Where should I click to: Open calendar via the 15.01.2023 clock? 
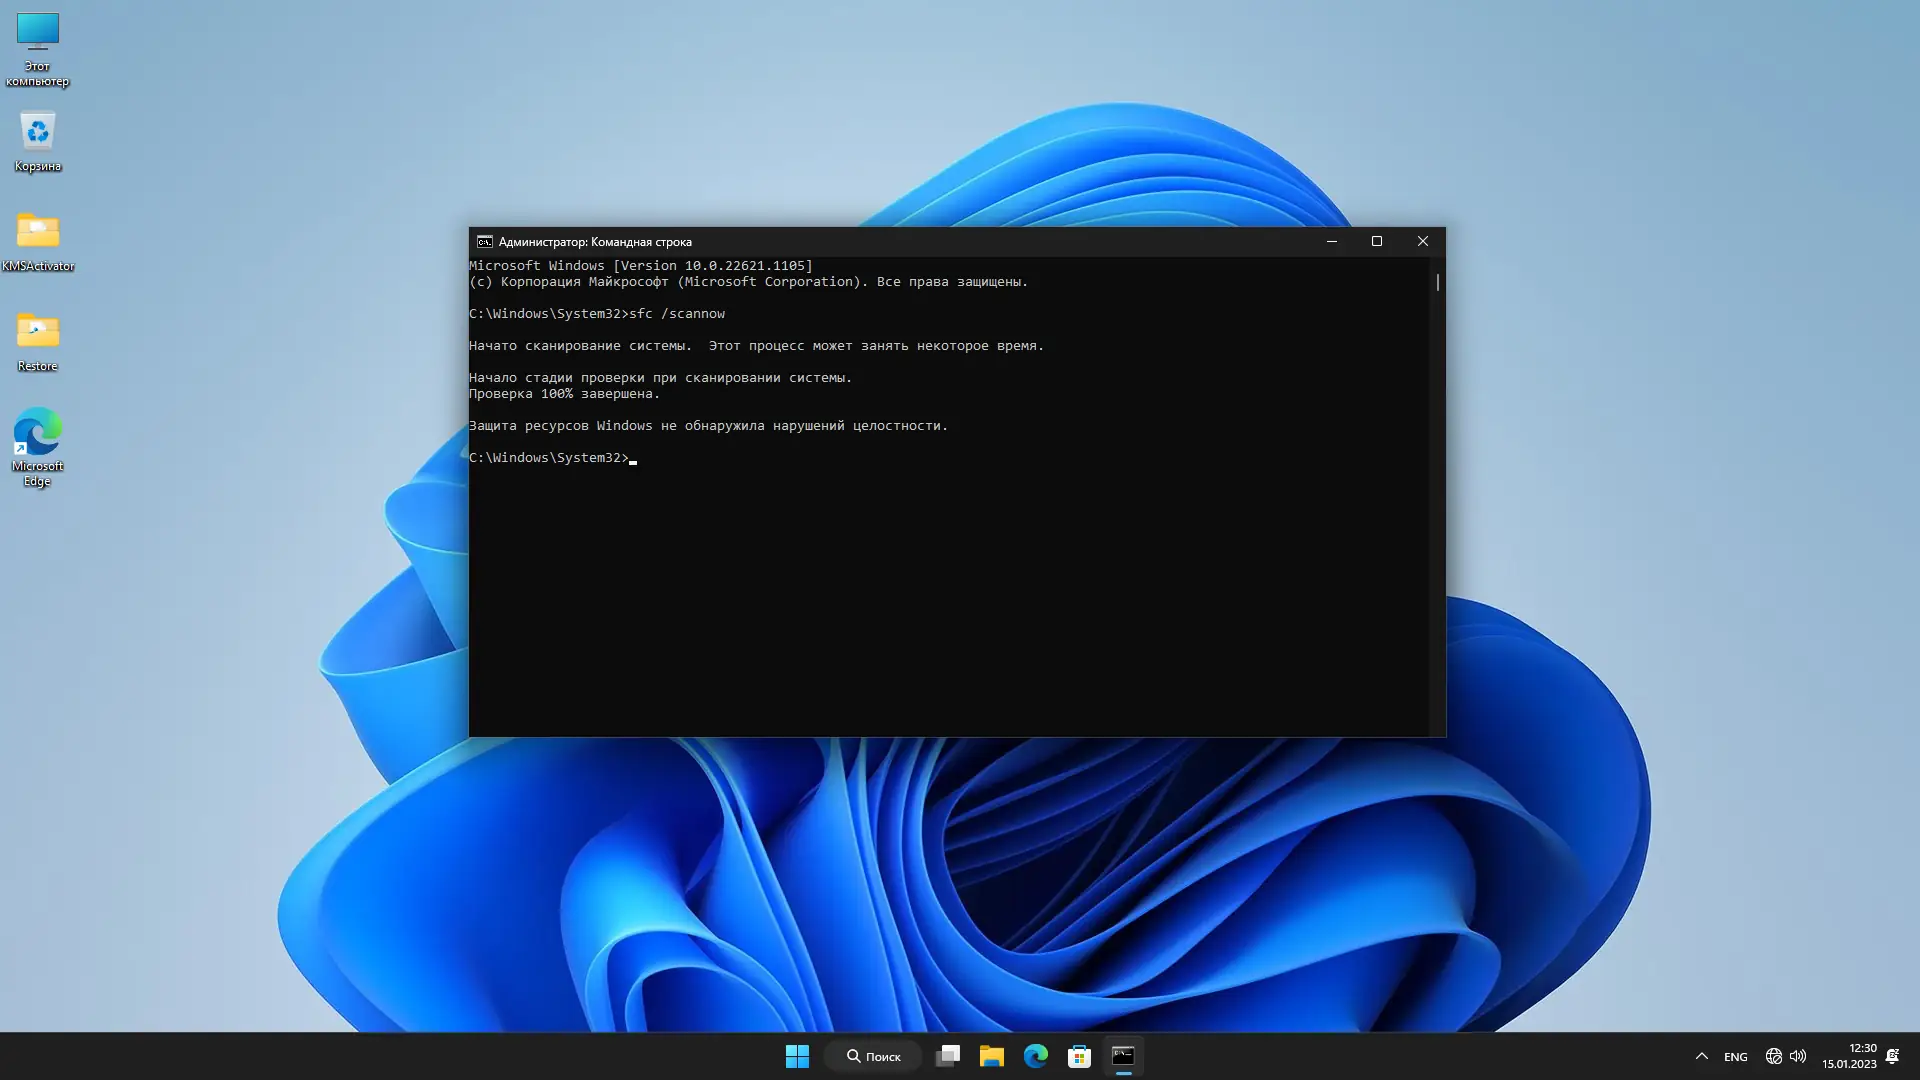point(1849,1056)
